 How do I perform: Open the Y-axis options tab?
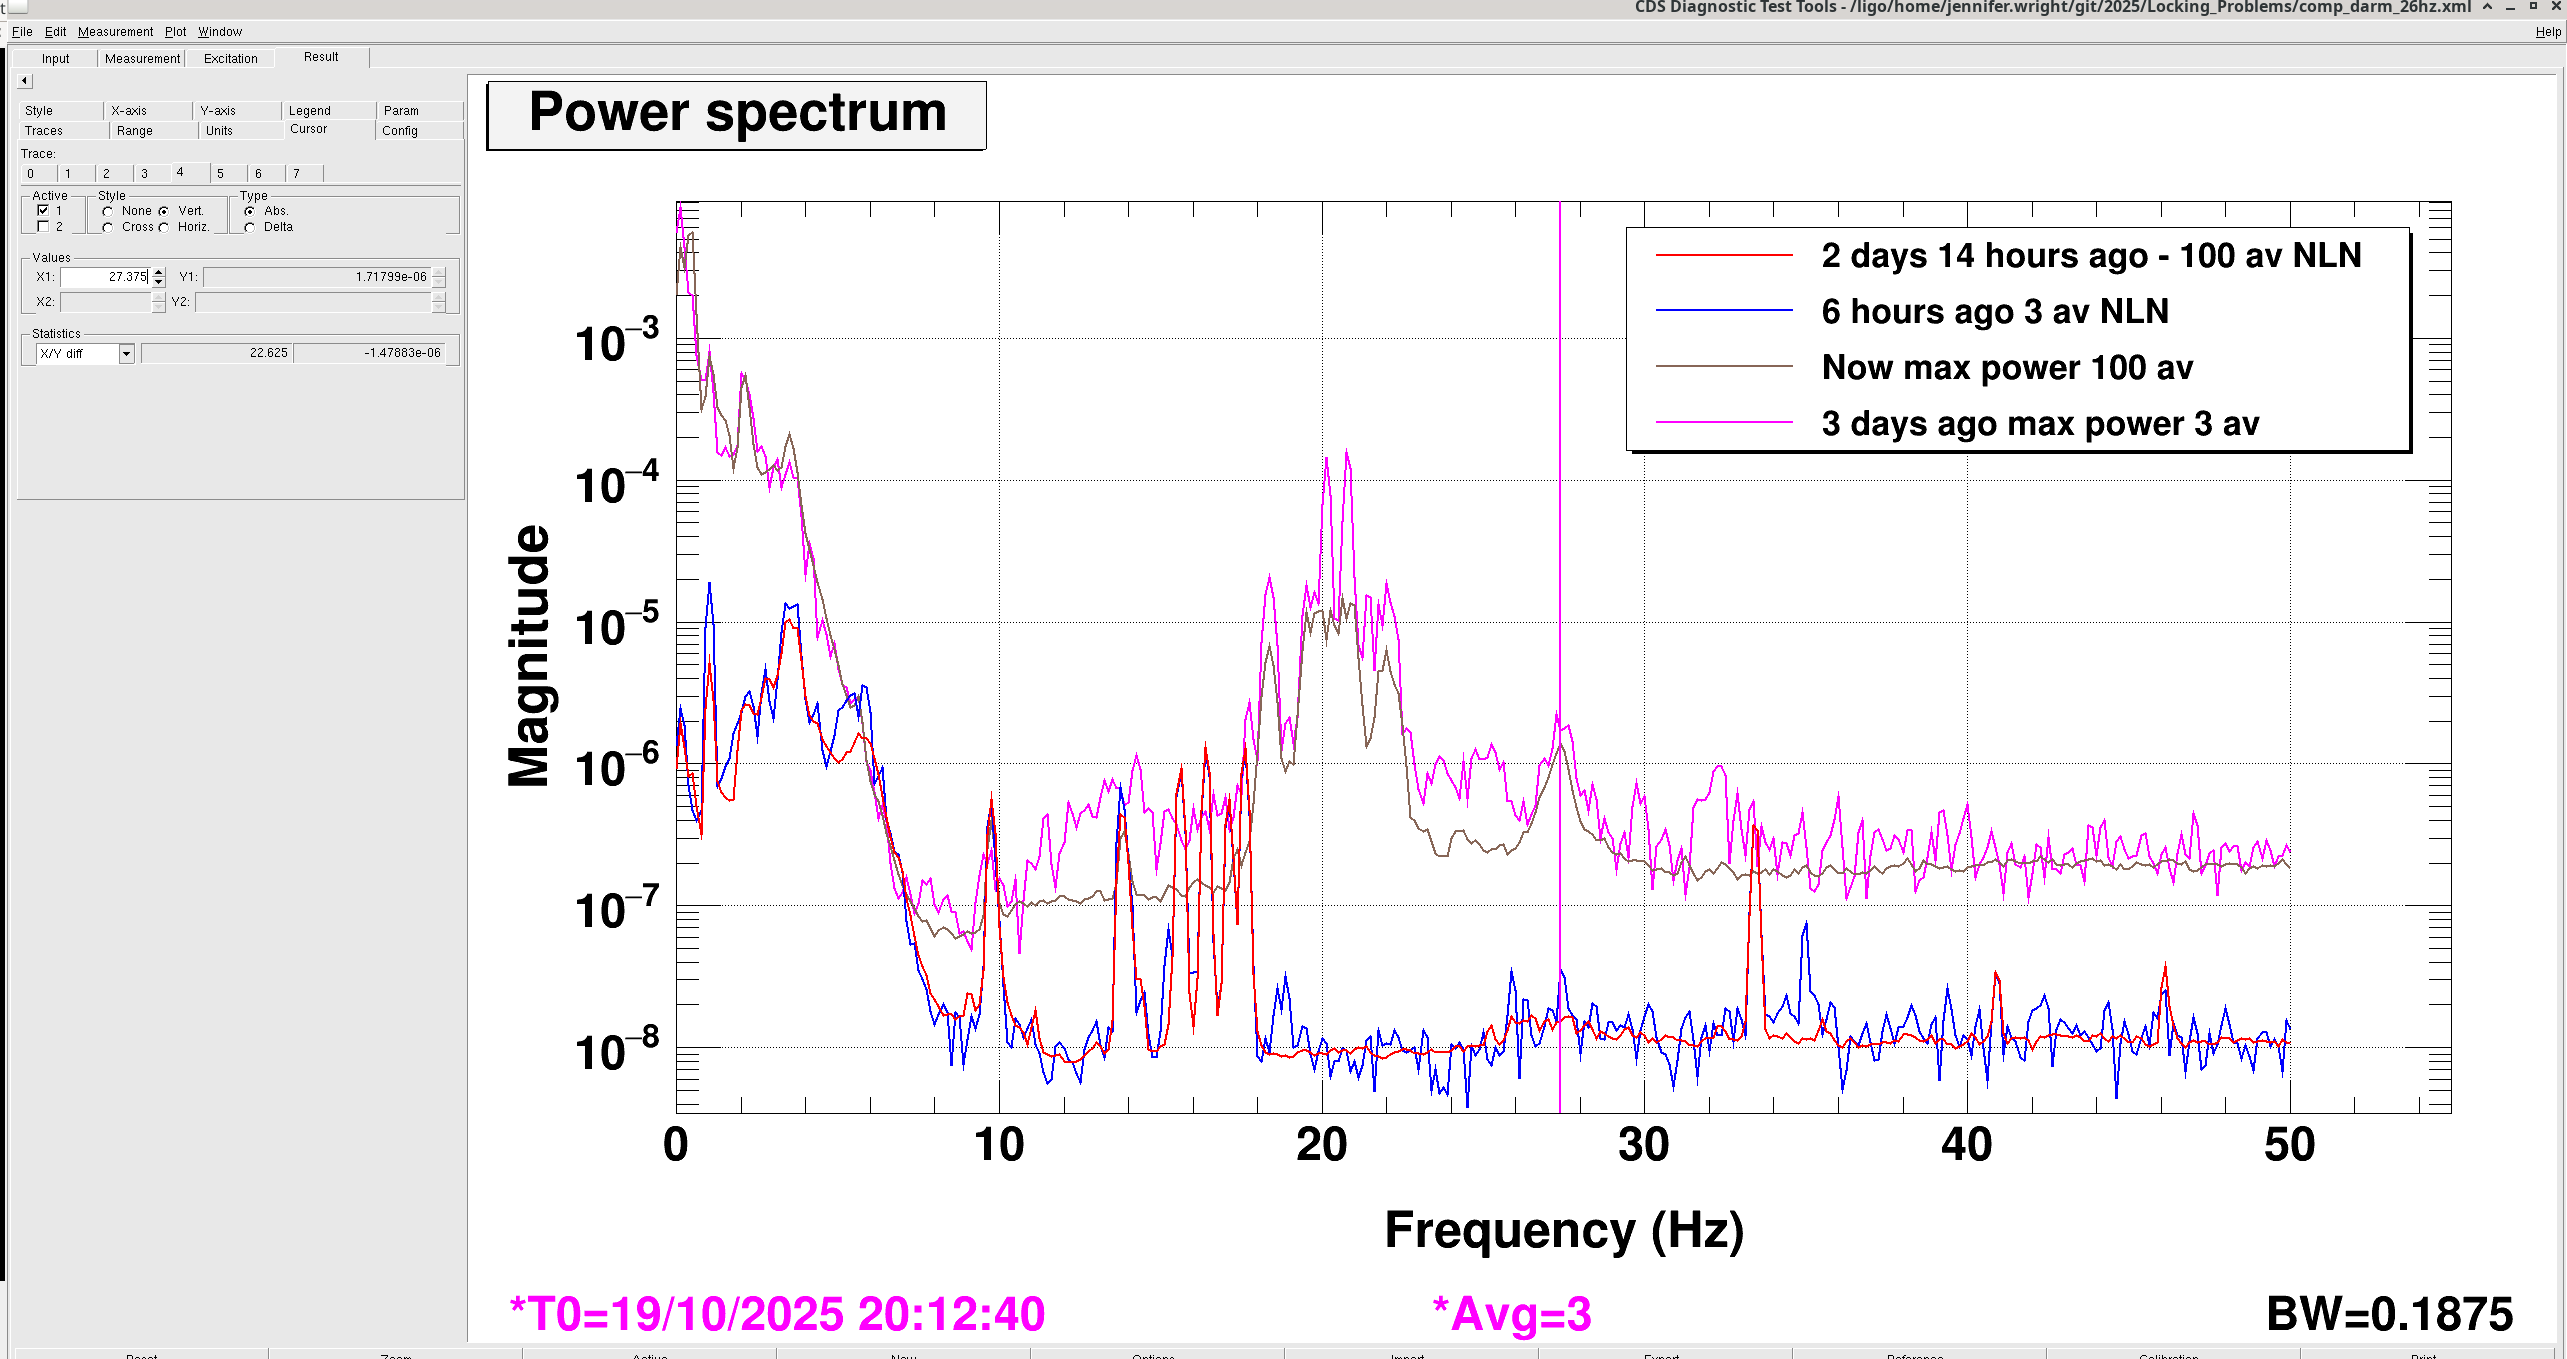click(218, 111)
